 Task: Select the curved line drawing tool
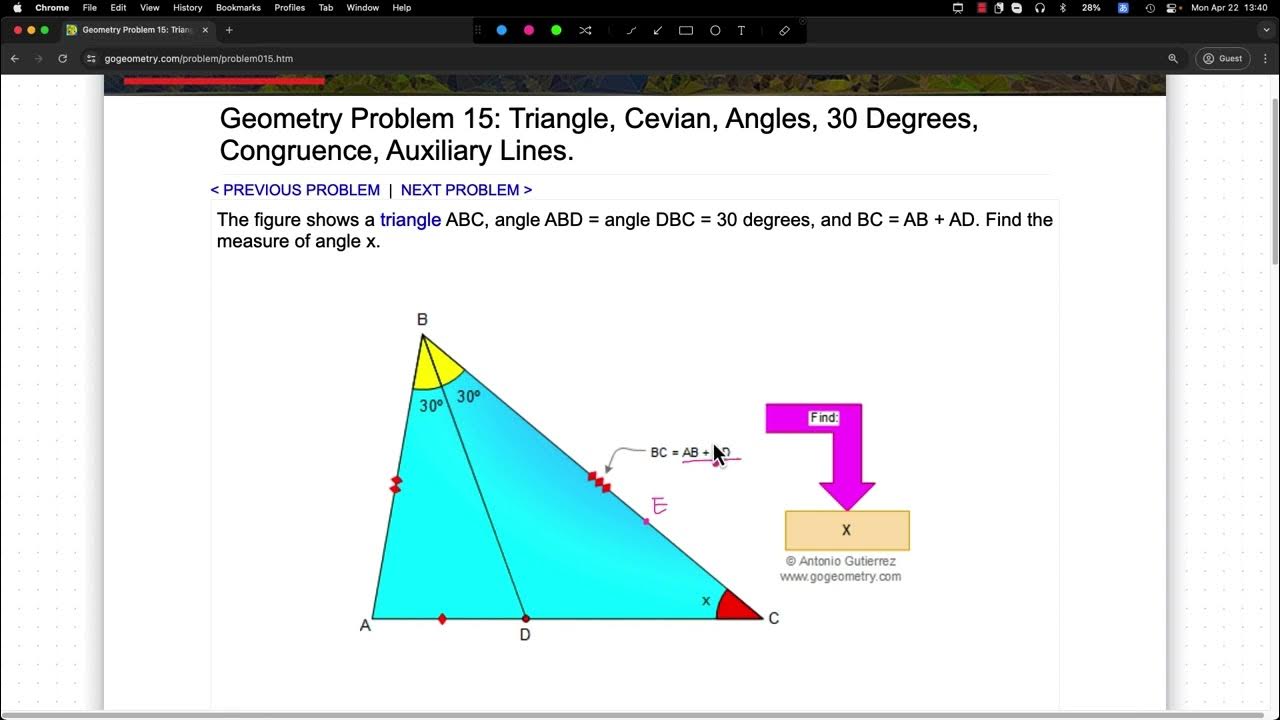[631, 30]
